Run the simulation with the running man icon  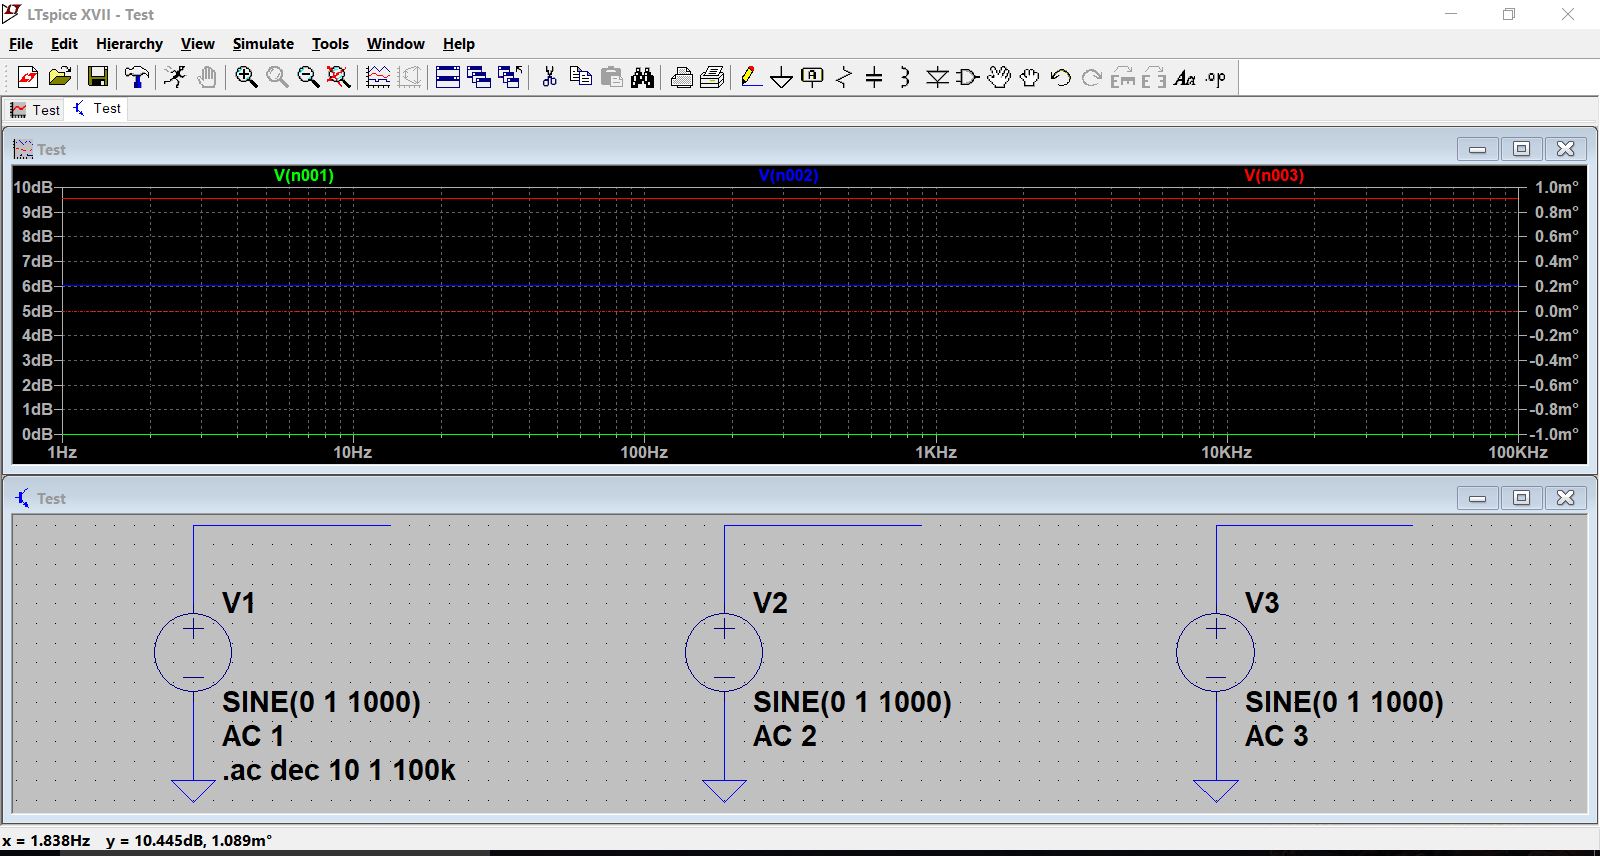click(x=175, y=77)
